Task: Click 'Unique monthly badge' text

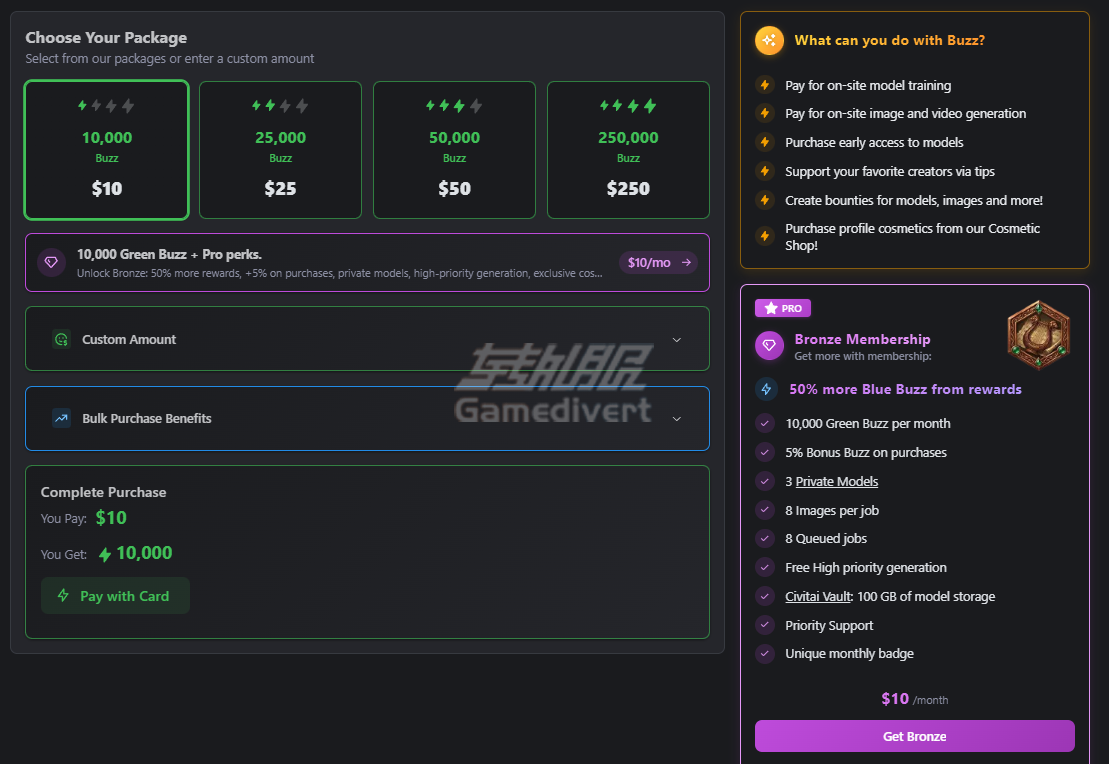Action: (x=849, y=654)
